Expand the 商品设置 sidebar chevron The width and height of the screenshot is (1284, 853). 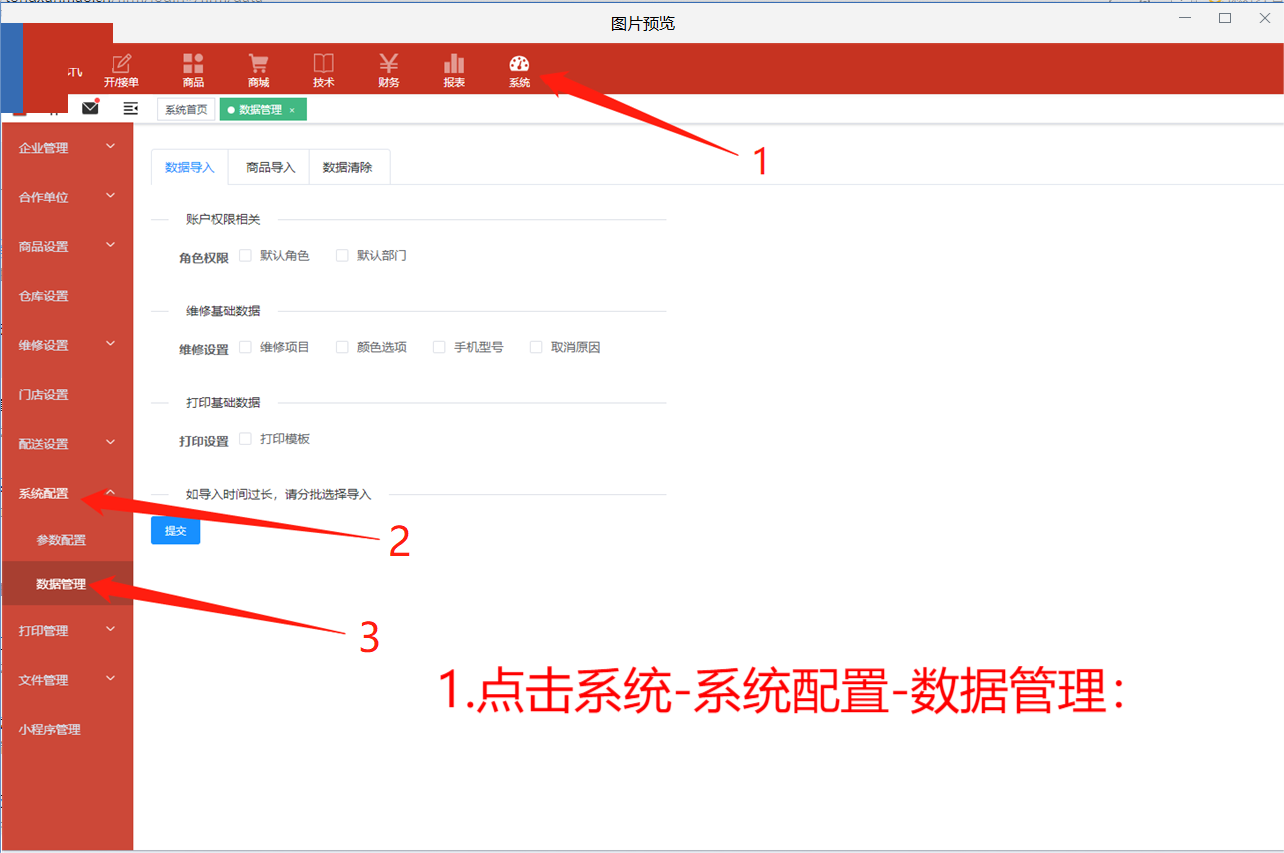point(111,245)
